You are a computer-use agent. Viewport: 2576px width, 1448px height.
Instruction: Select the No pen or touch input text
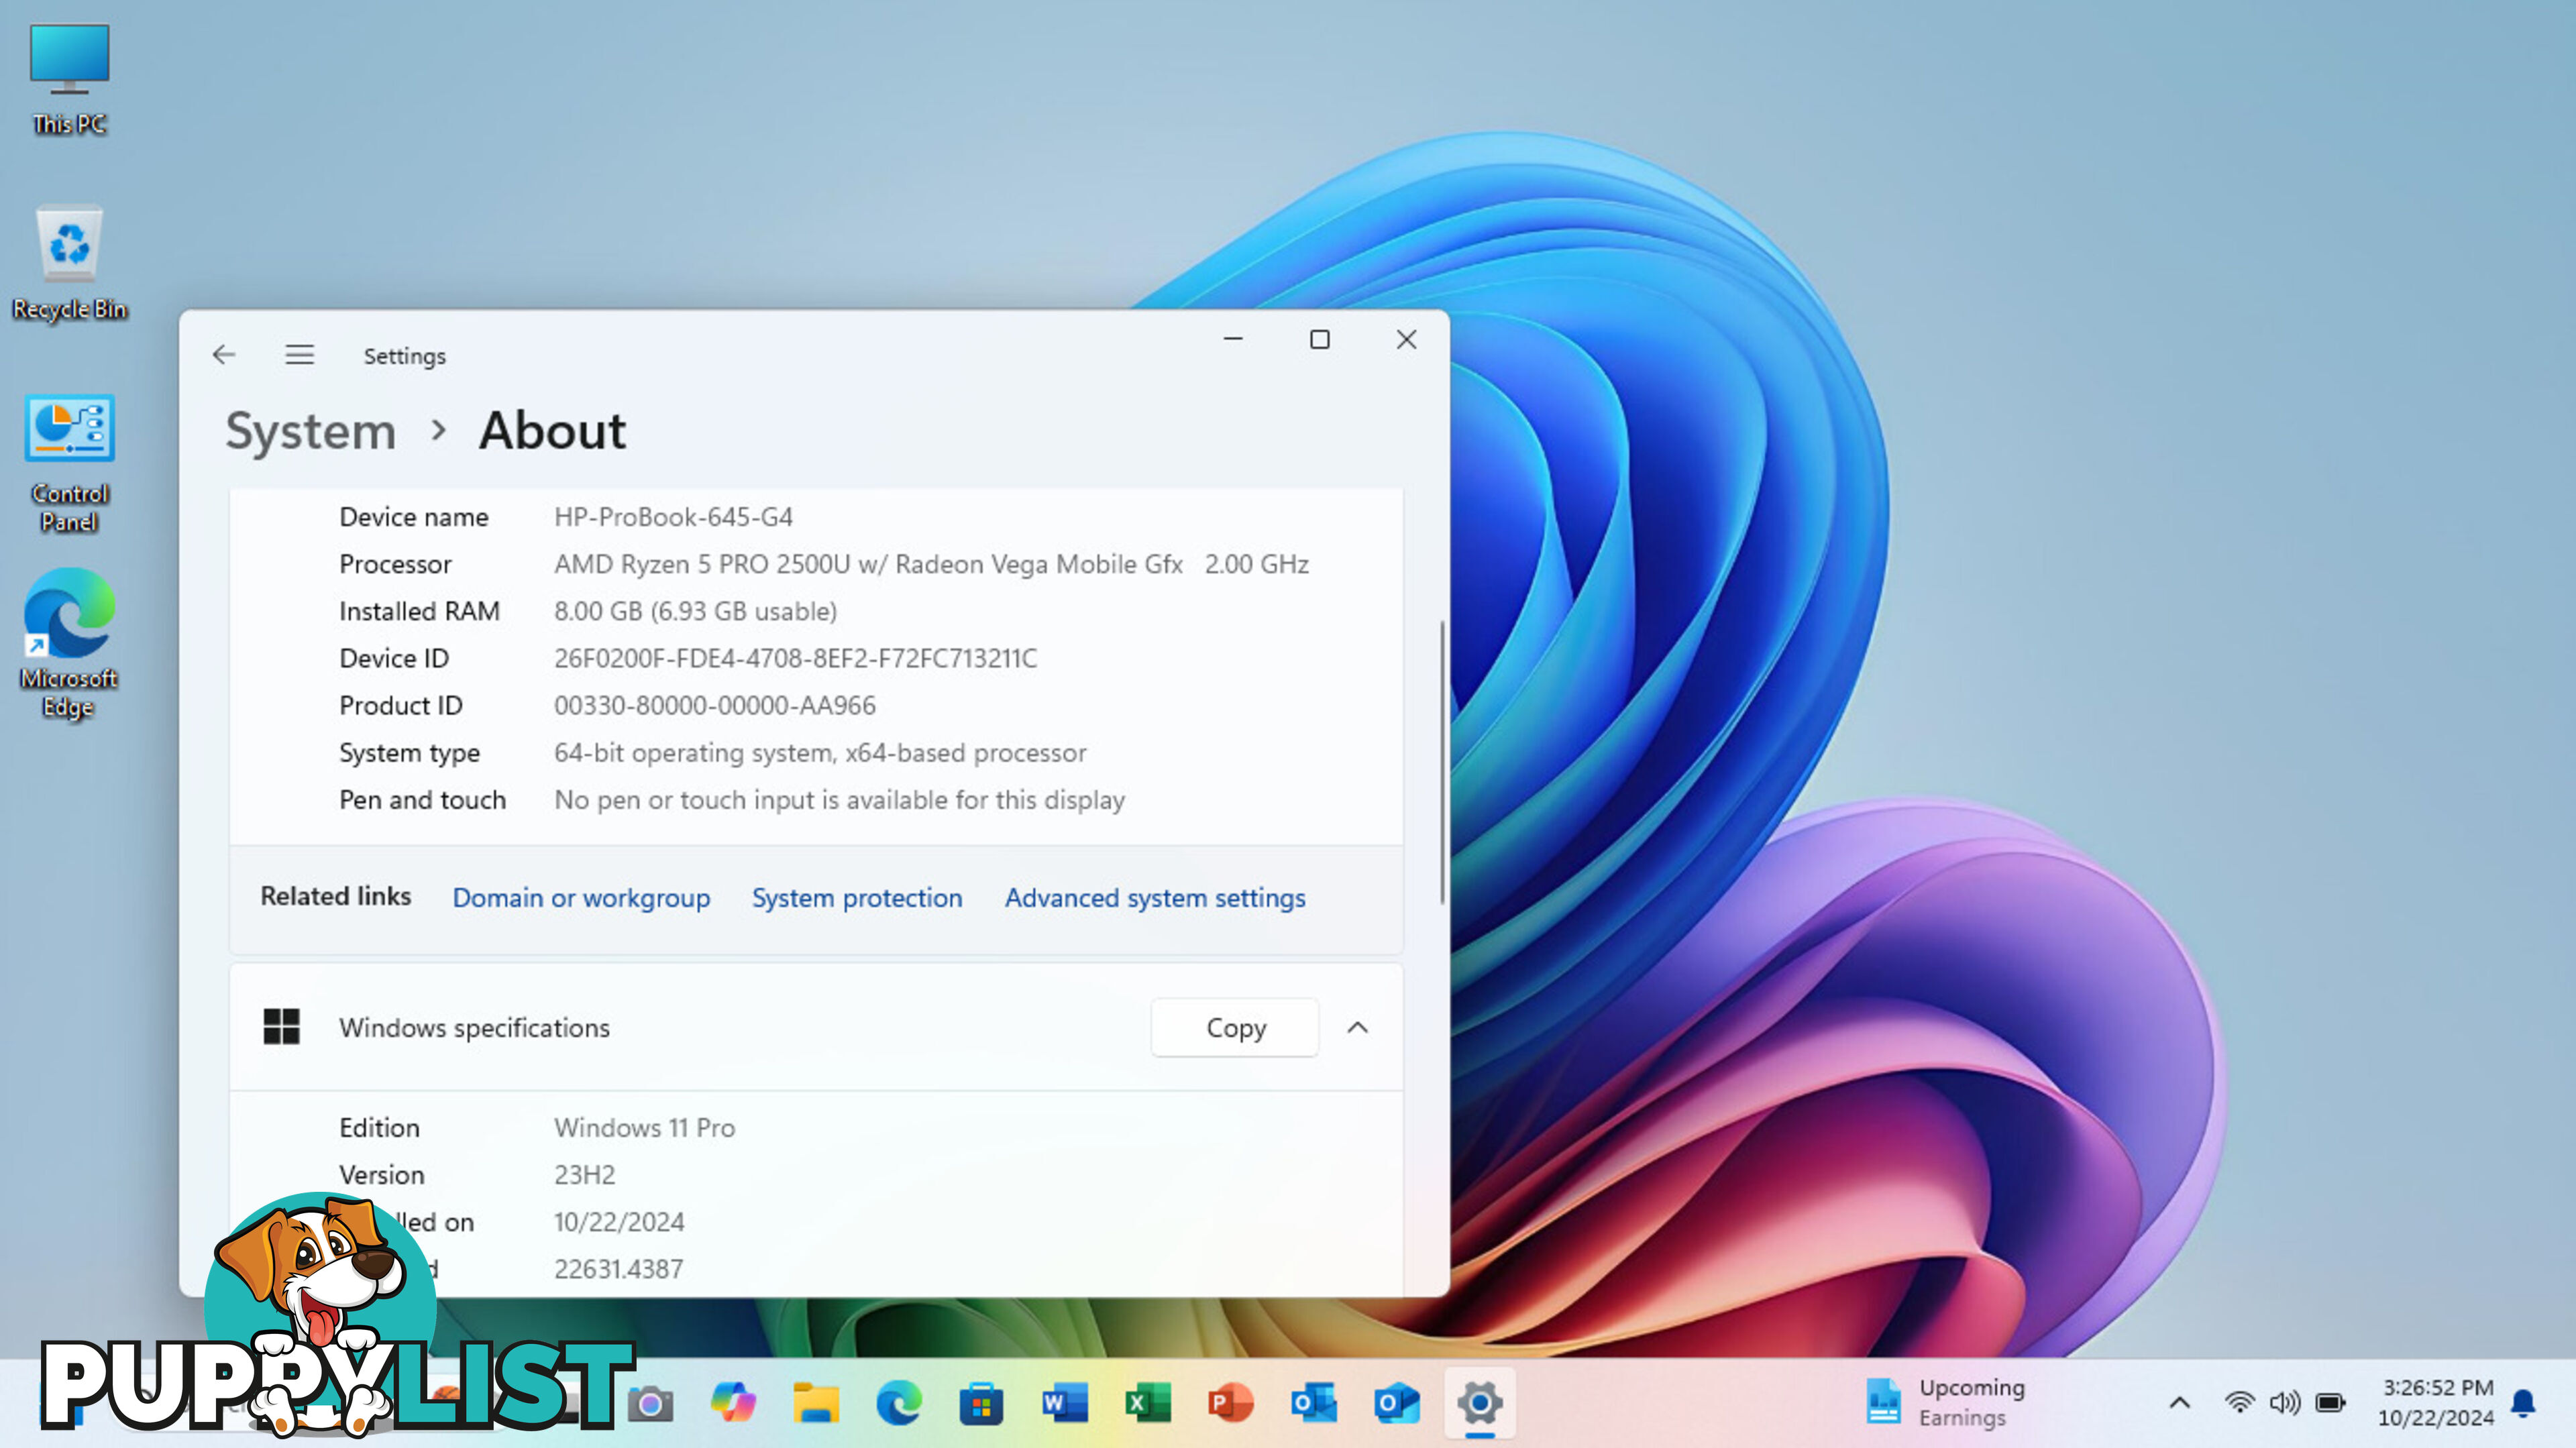click(x=839, y=800)
